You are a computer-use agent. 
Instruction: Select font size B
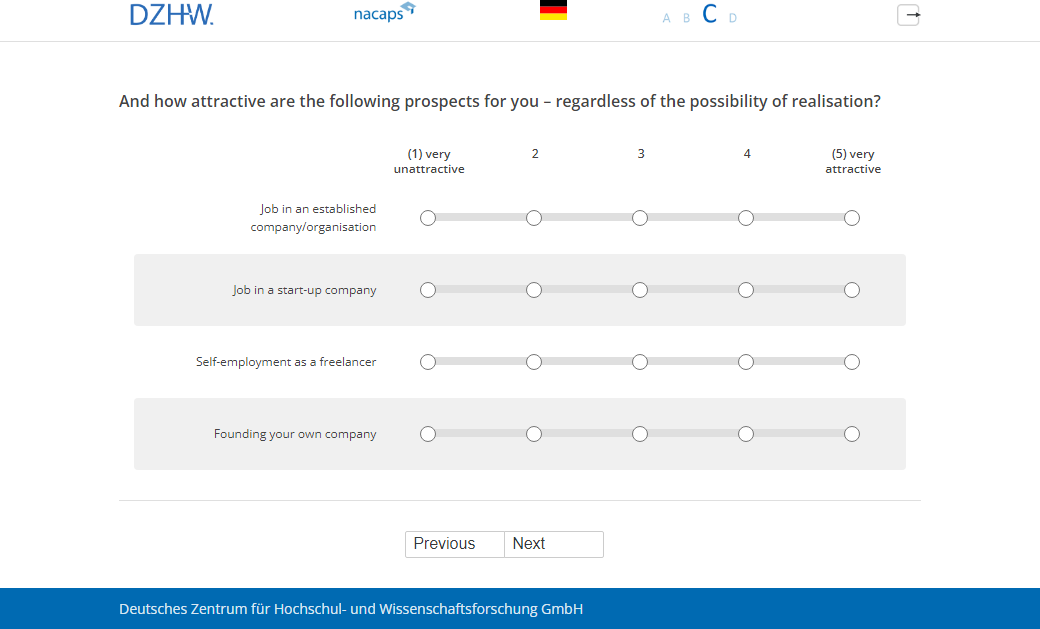[x=687, y=18]
